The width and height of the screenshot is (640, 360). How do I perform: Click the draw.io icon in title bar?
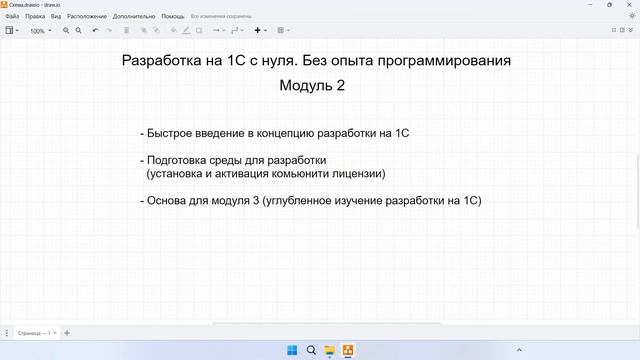point(4,4)
